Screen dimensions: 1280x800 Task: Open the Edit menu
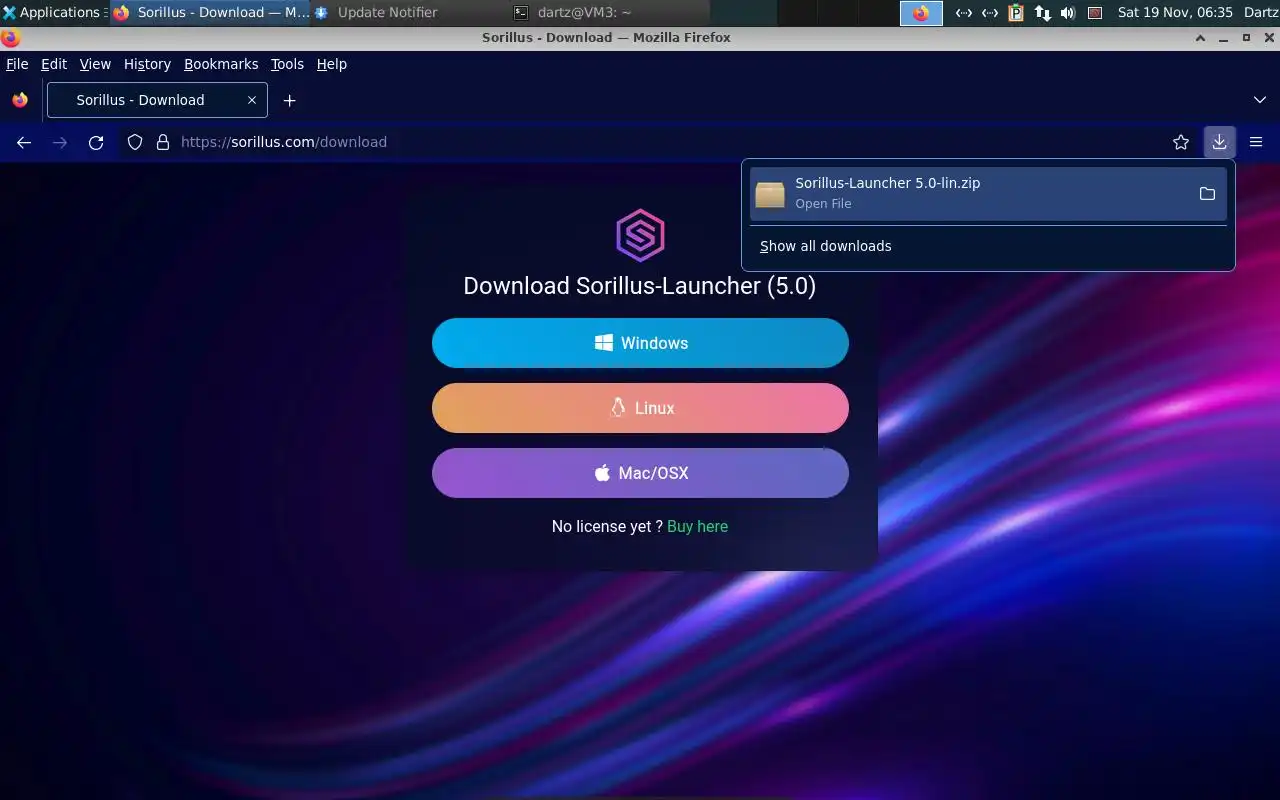click(x=54, y=64)
